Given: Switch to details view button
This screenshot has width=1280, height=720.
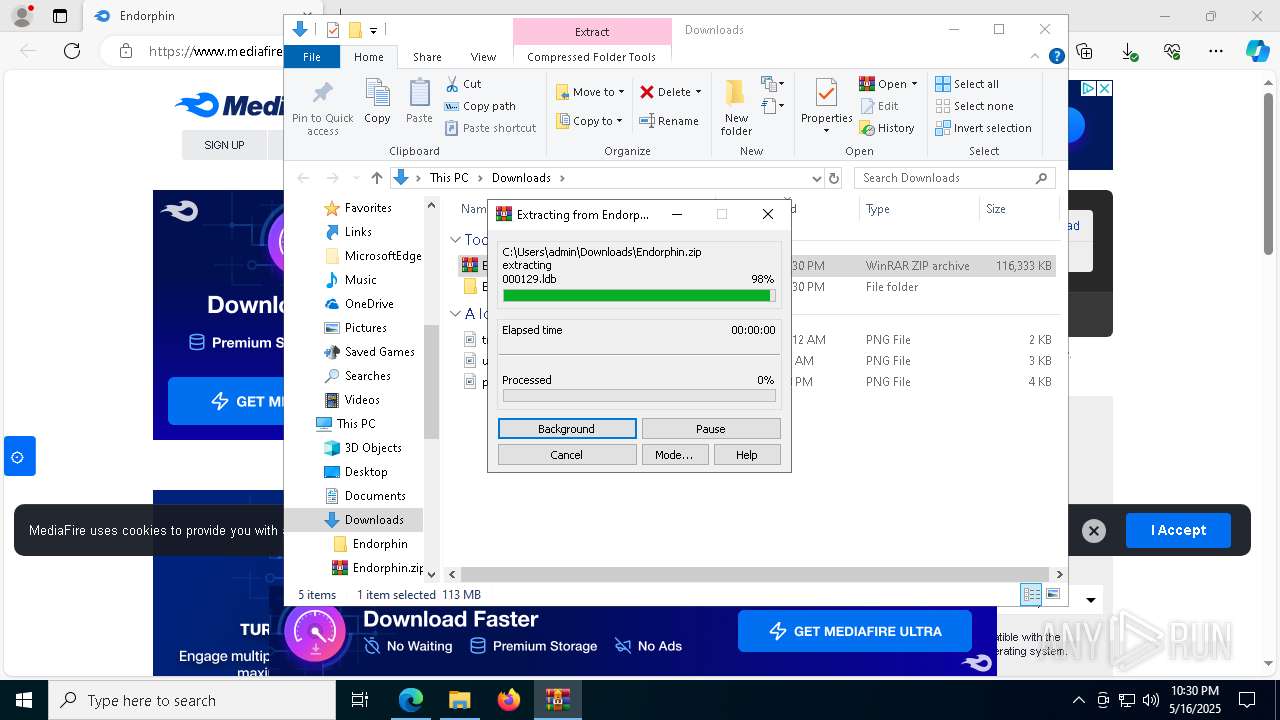Looking at the screenshot, I should [x=1031, y=594].
